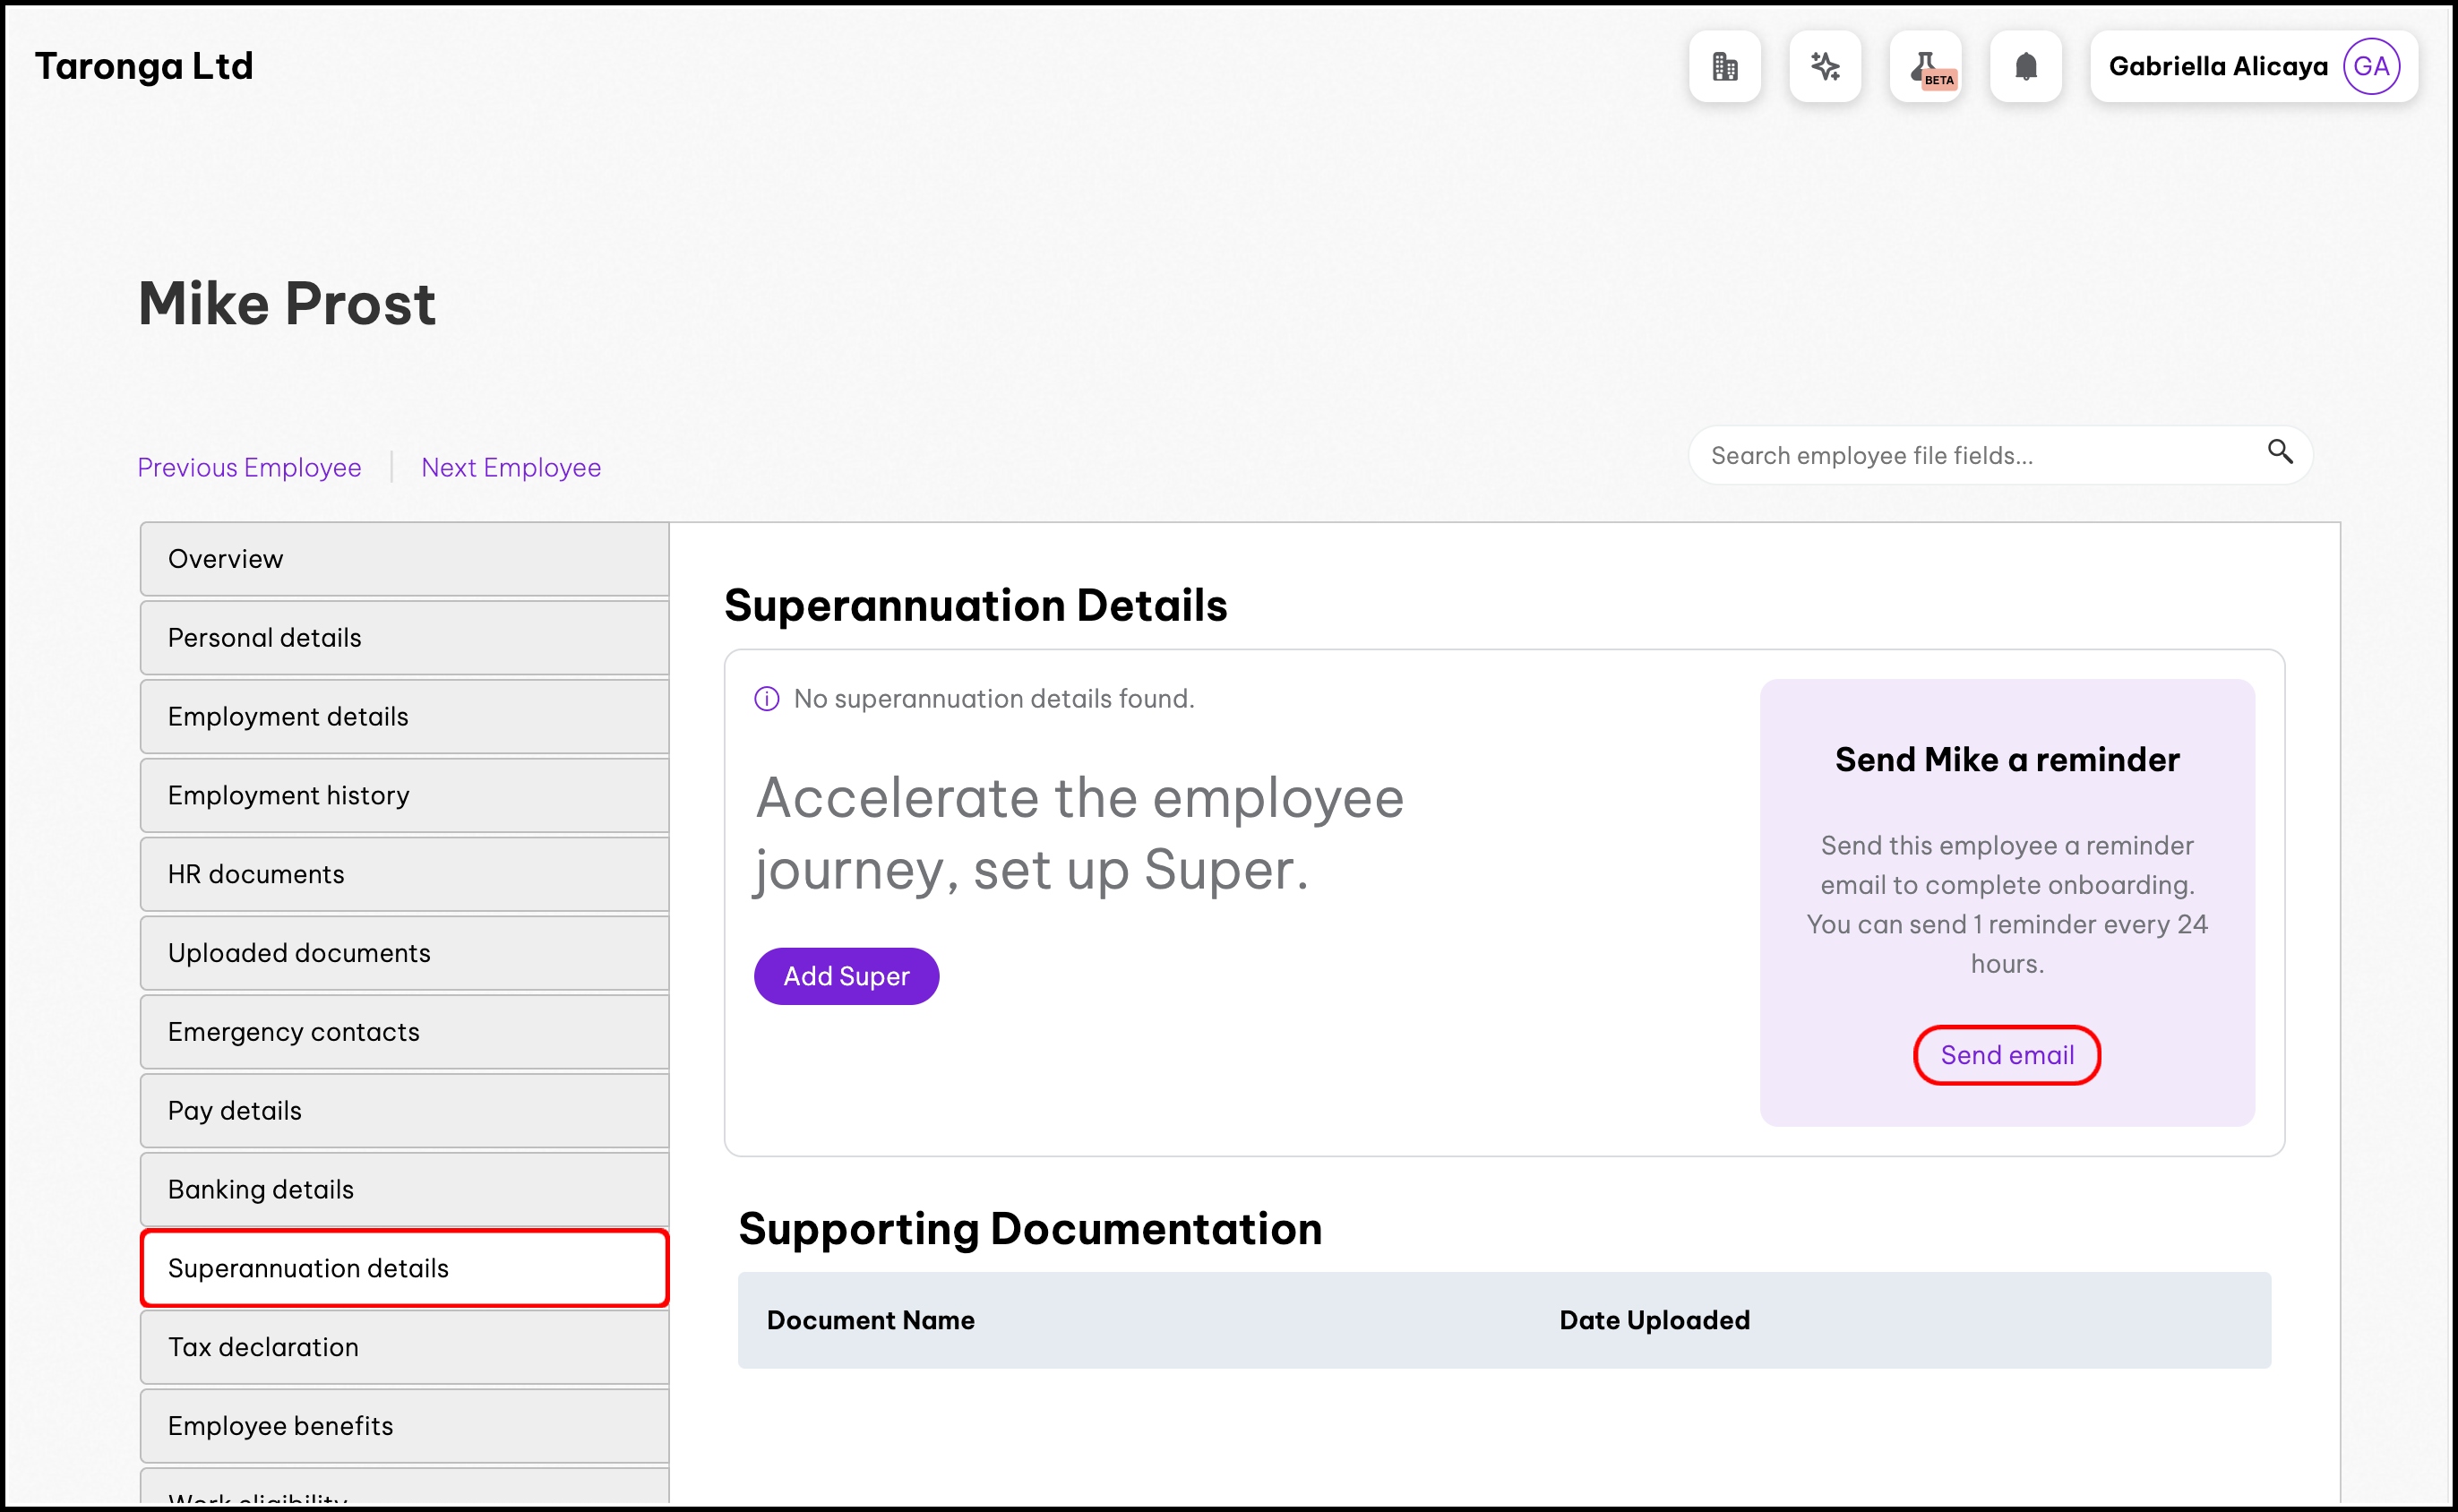Open the Overview tab
Image resolution: width=2458 pixels, height=1512 pixels.
click(404, 559)
